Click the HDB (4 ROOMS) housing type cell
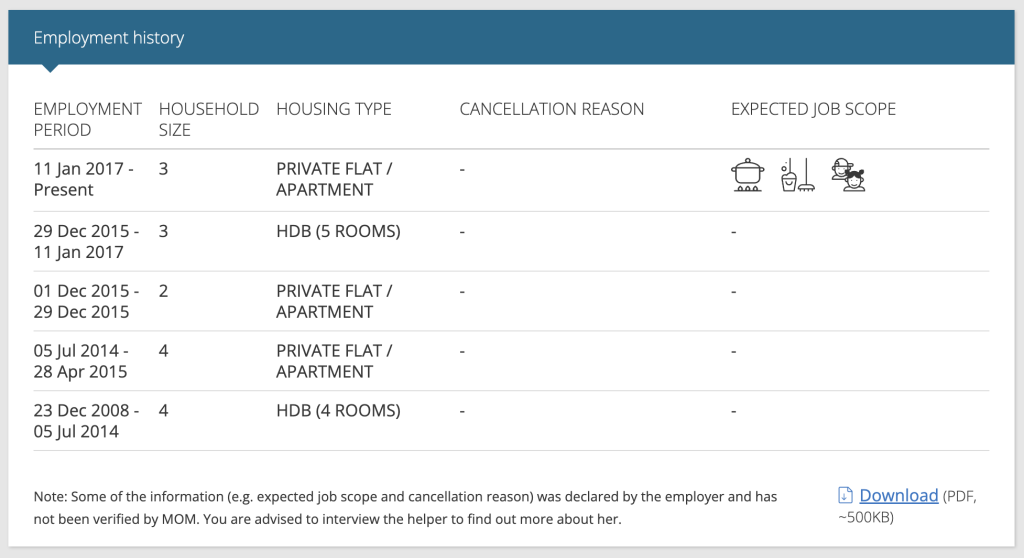 point(338,410)
